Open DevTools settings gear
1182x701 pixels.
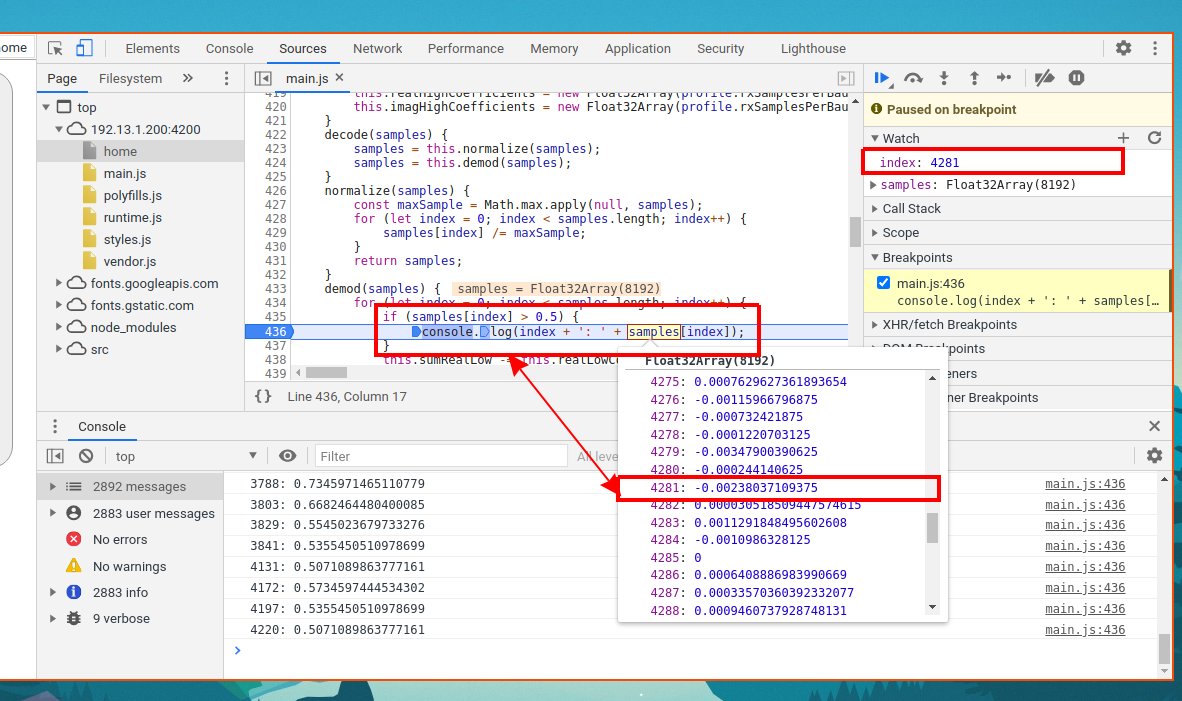tap(1123, 48)
